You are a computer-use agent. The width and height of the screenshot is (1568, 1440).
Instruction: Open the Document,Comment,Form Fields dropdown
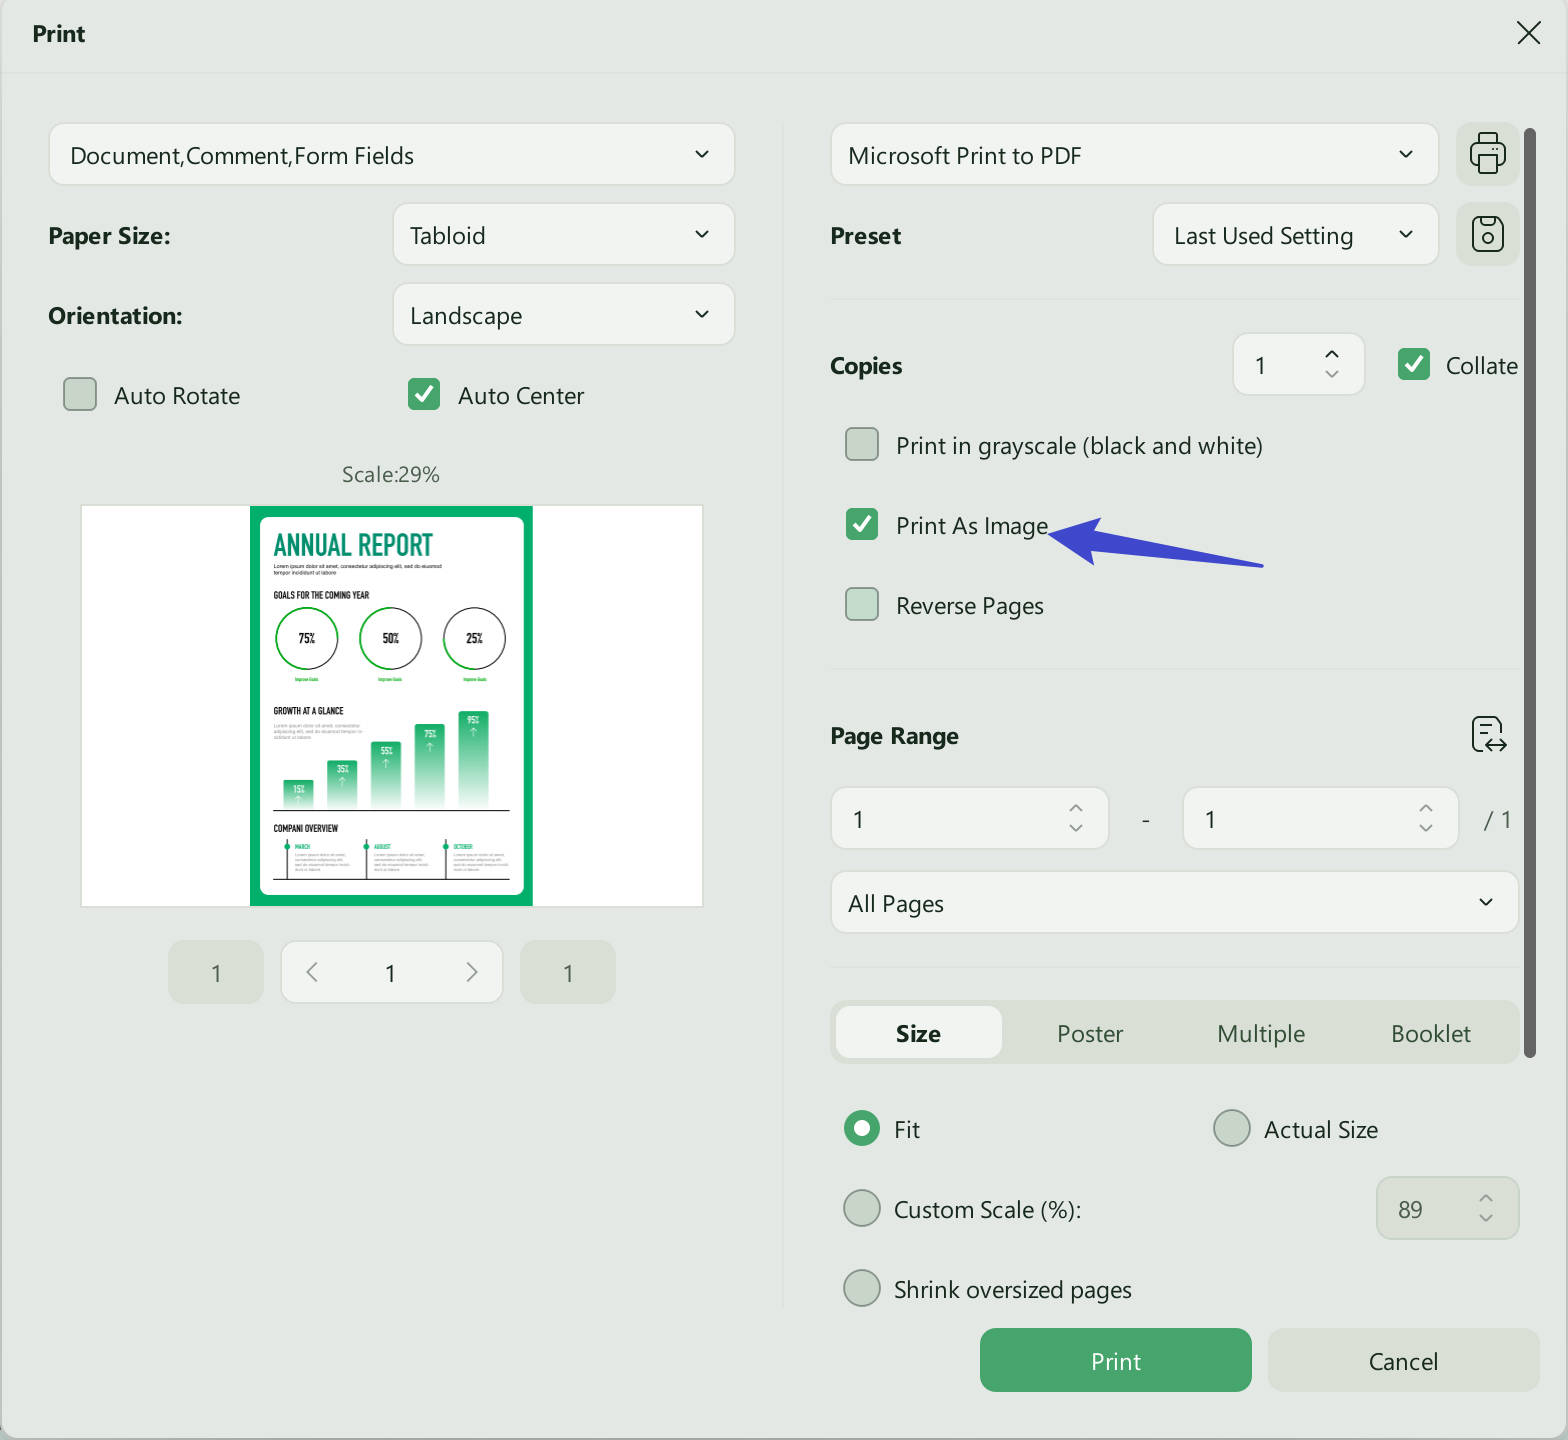coord(392,154)
